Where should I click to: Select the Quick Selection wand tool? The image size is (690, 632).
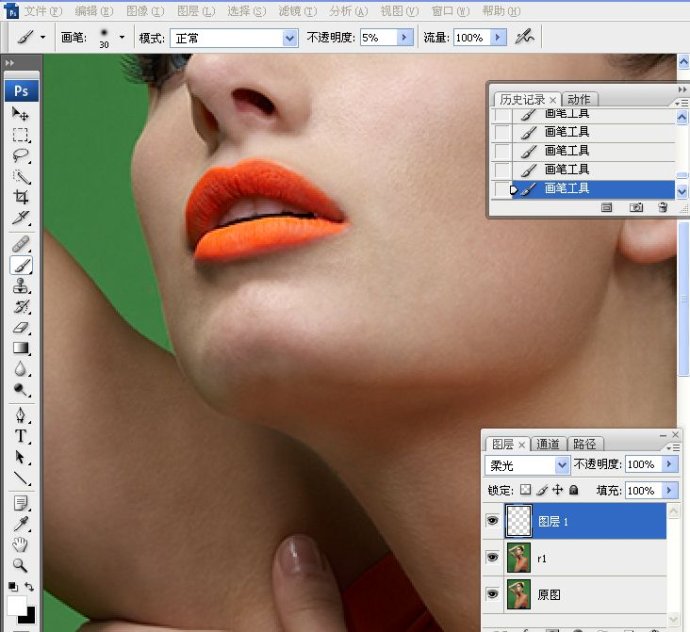tap(20, 176)
